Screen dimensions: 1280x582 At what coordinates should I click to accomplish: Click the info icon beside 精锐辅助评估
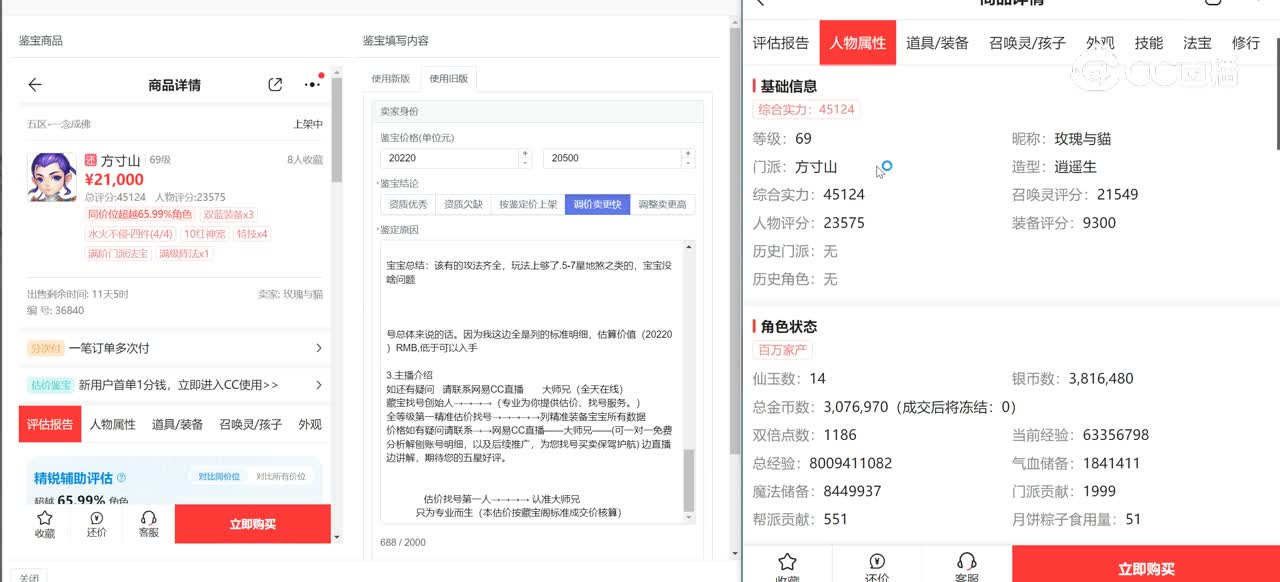pyautogui.click(x=122, y=478)
